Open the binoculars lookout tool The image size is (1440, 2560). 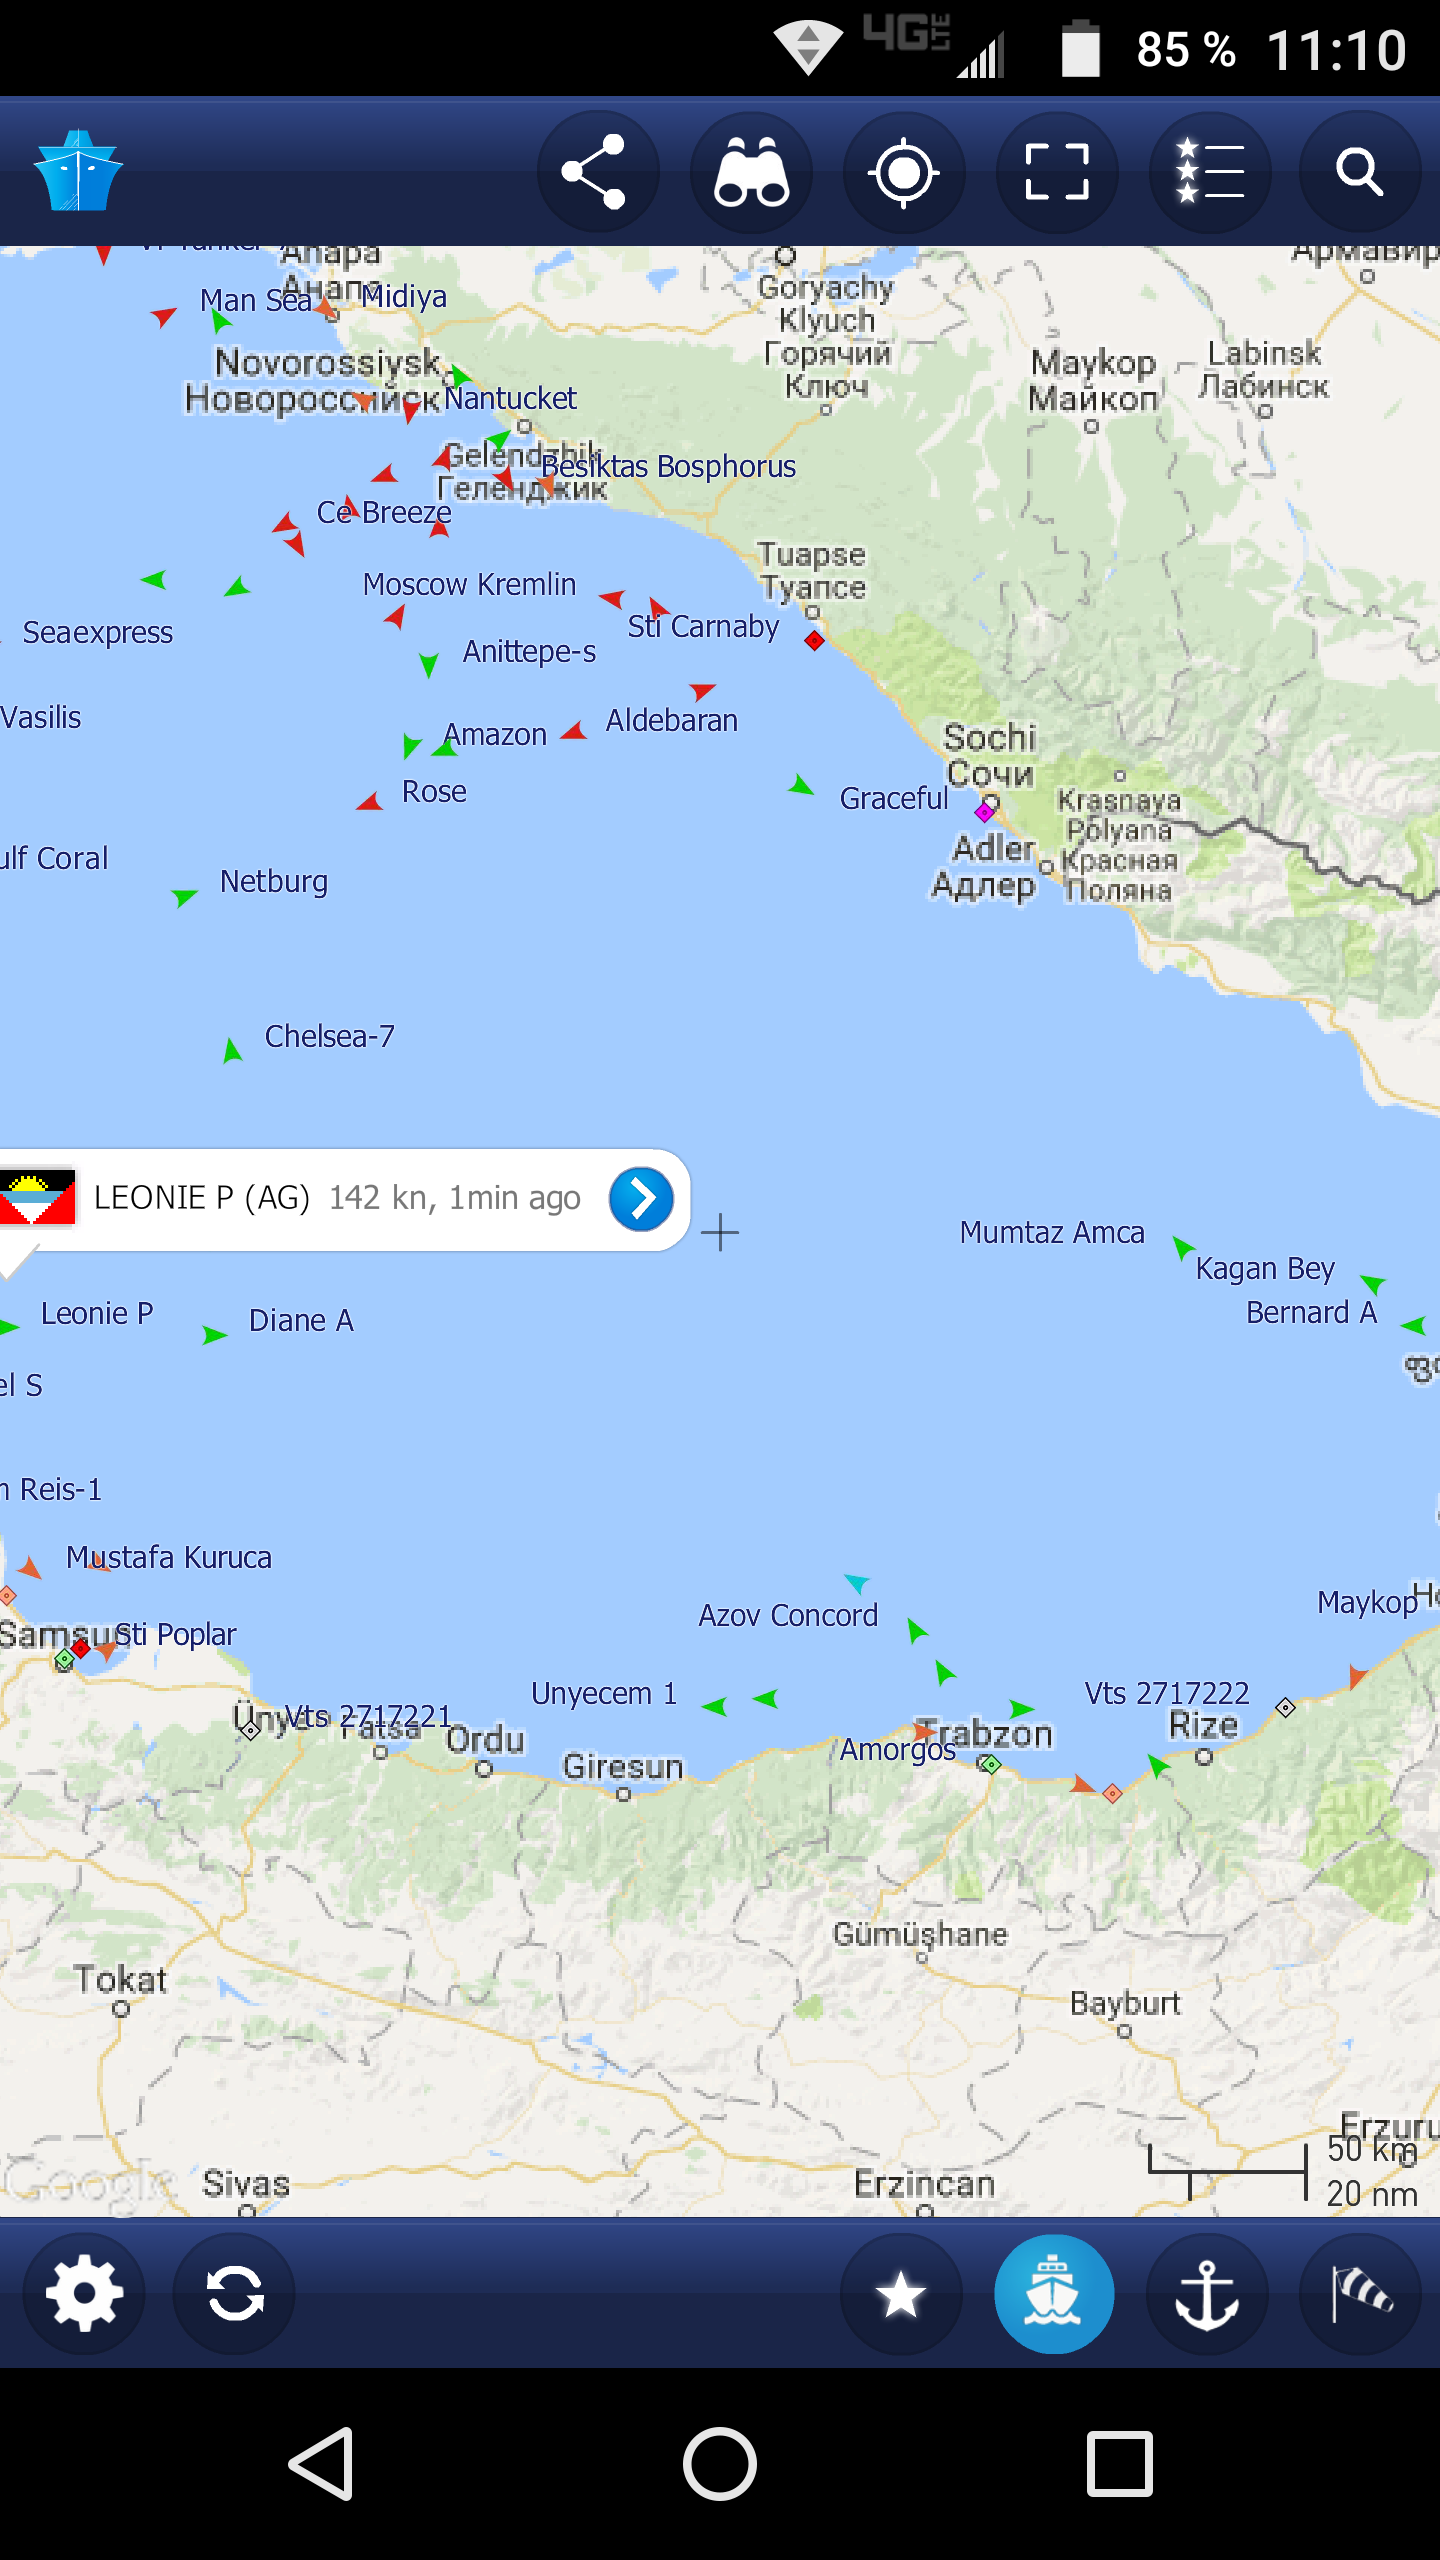coord(751,172)
